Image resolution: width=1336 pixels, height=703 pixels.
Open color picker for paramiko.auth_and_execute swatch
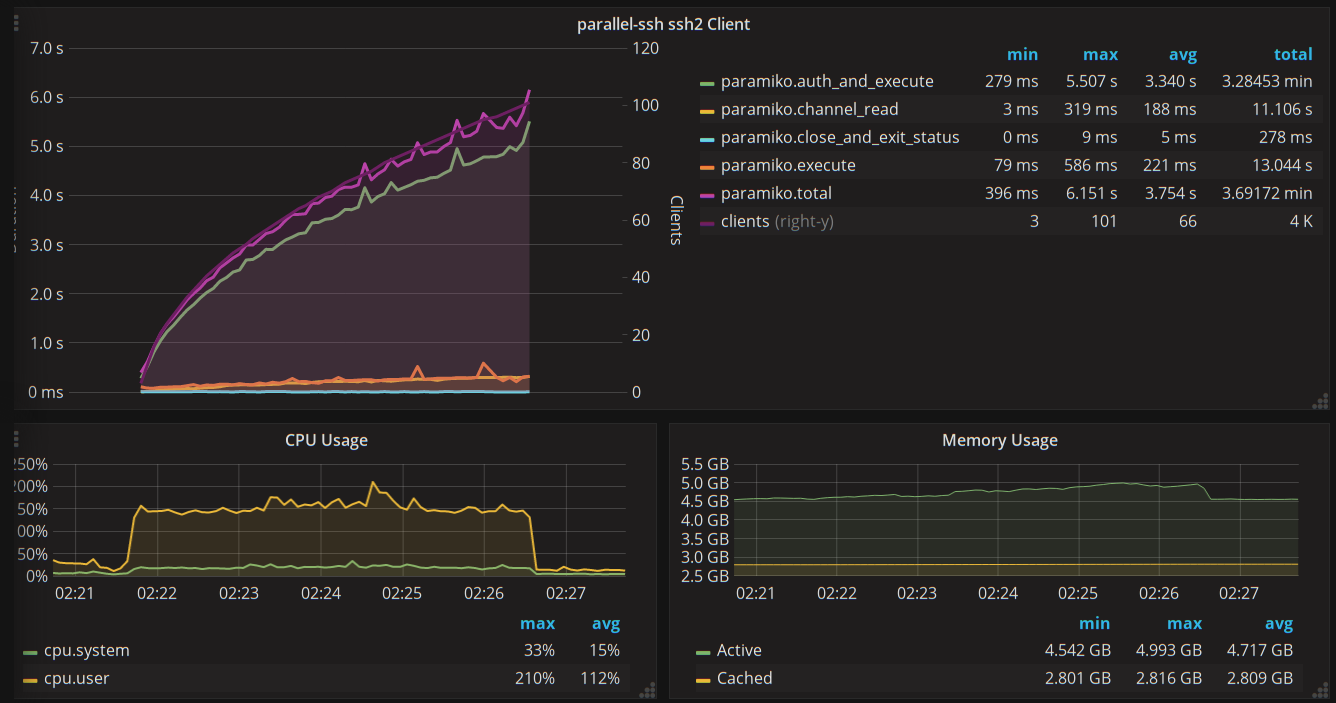707,82
